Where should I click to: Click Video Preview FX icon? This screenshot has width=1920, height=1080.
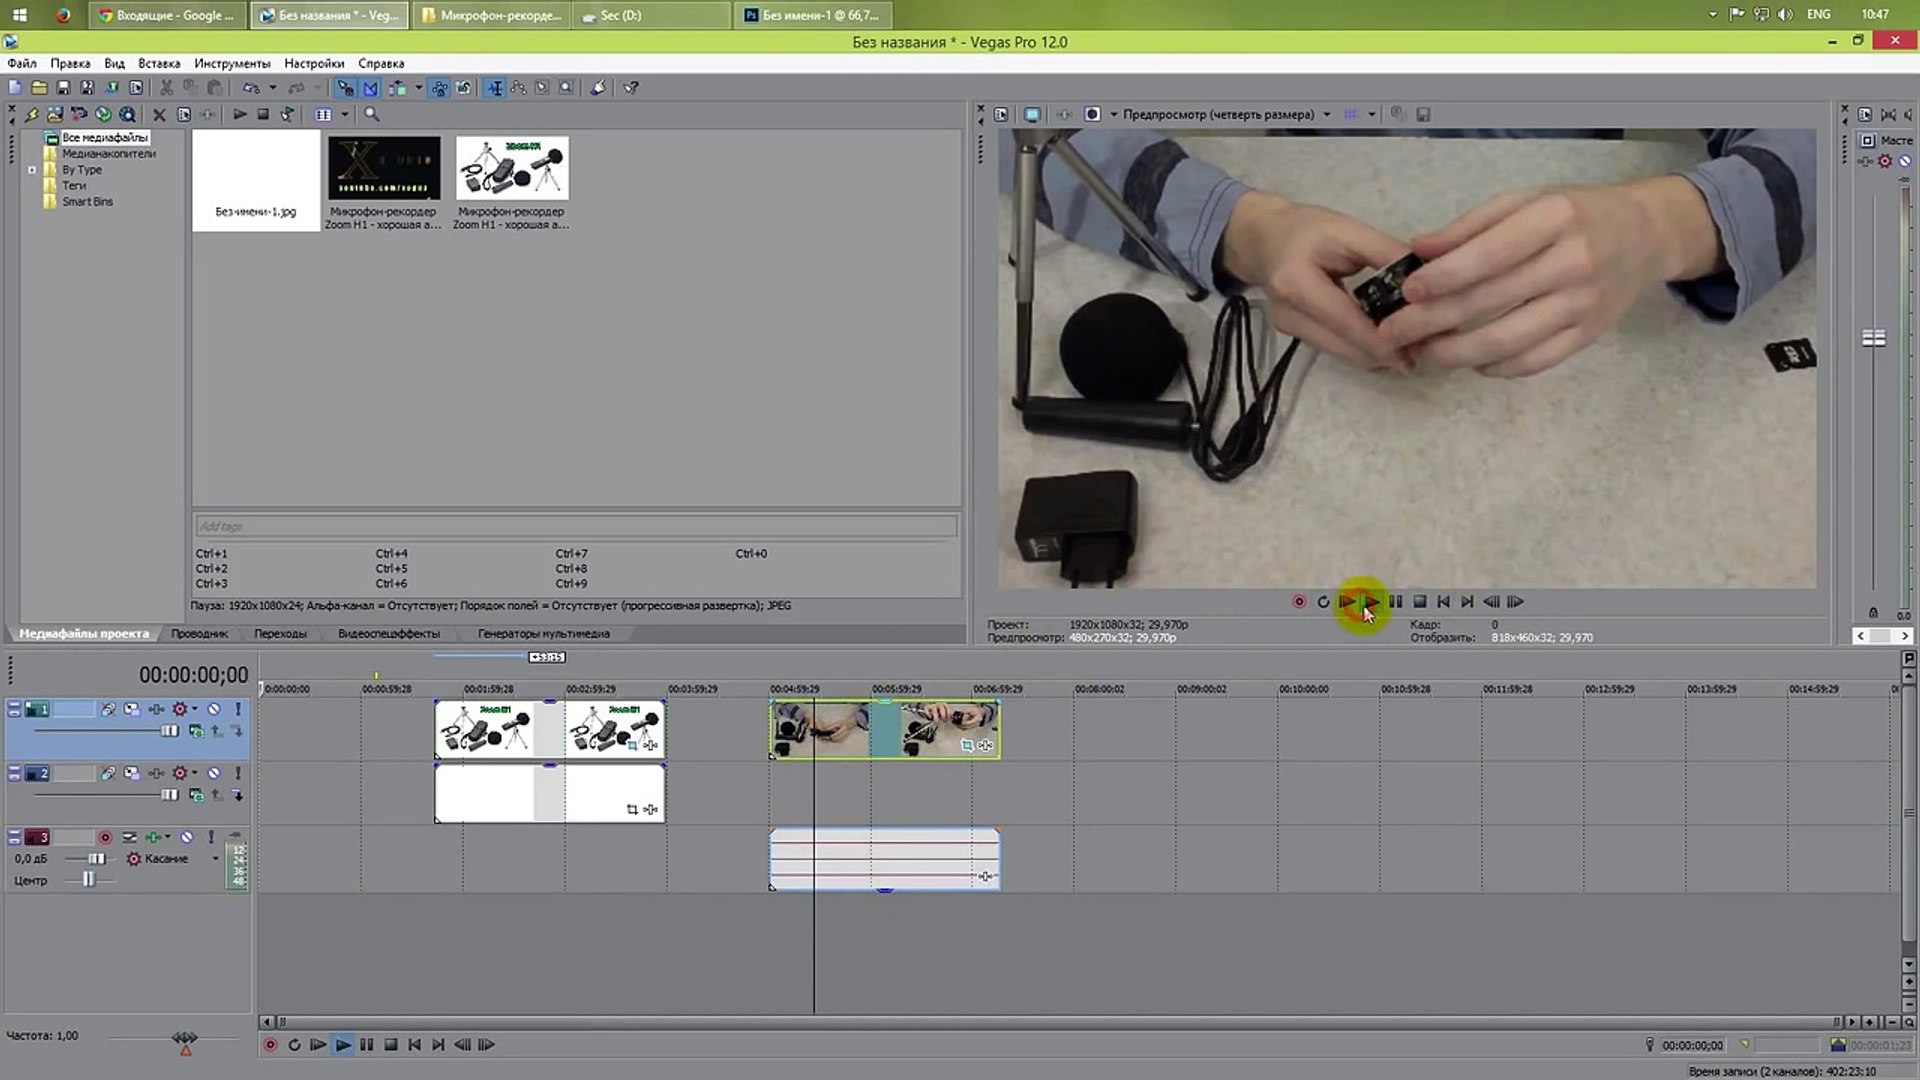(x=1064, y=115)
